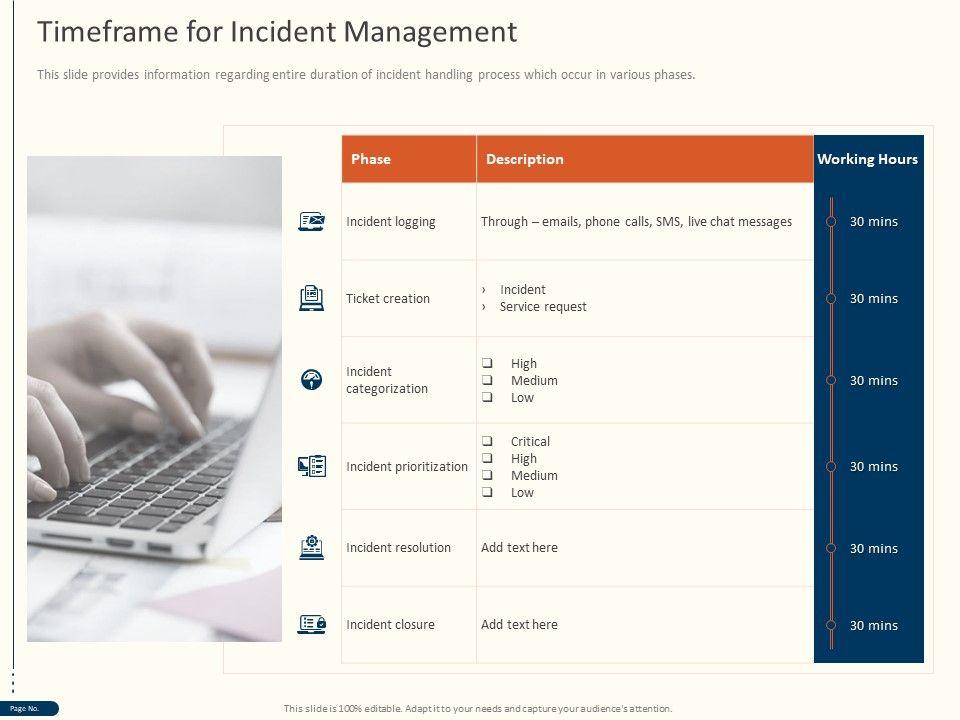Click 30 mins in the Incident prioritization row
Image resolution: width=960 pixels, height=720 pixels.
click(874, 467)
